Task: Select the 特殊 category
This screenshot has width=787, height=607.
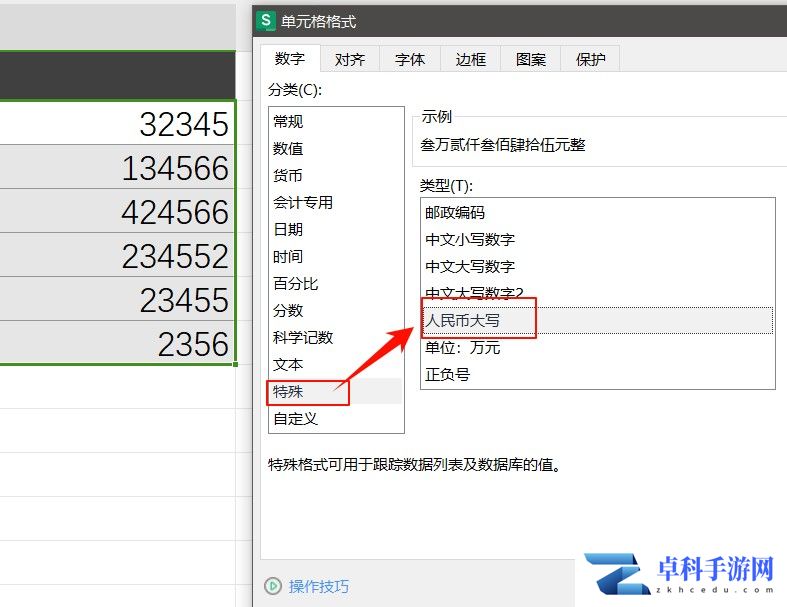Action: click(x=336, y=392)
